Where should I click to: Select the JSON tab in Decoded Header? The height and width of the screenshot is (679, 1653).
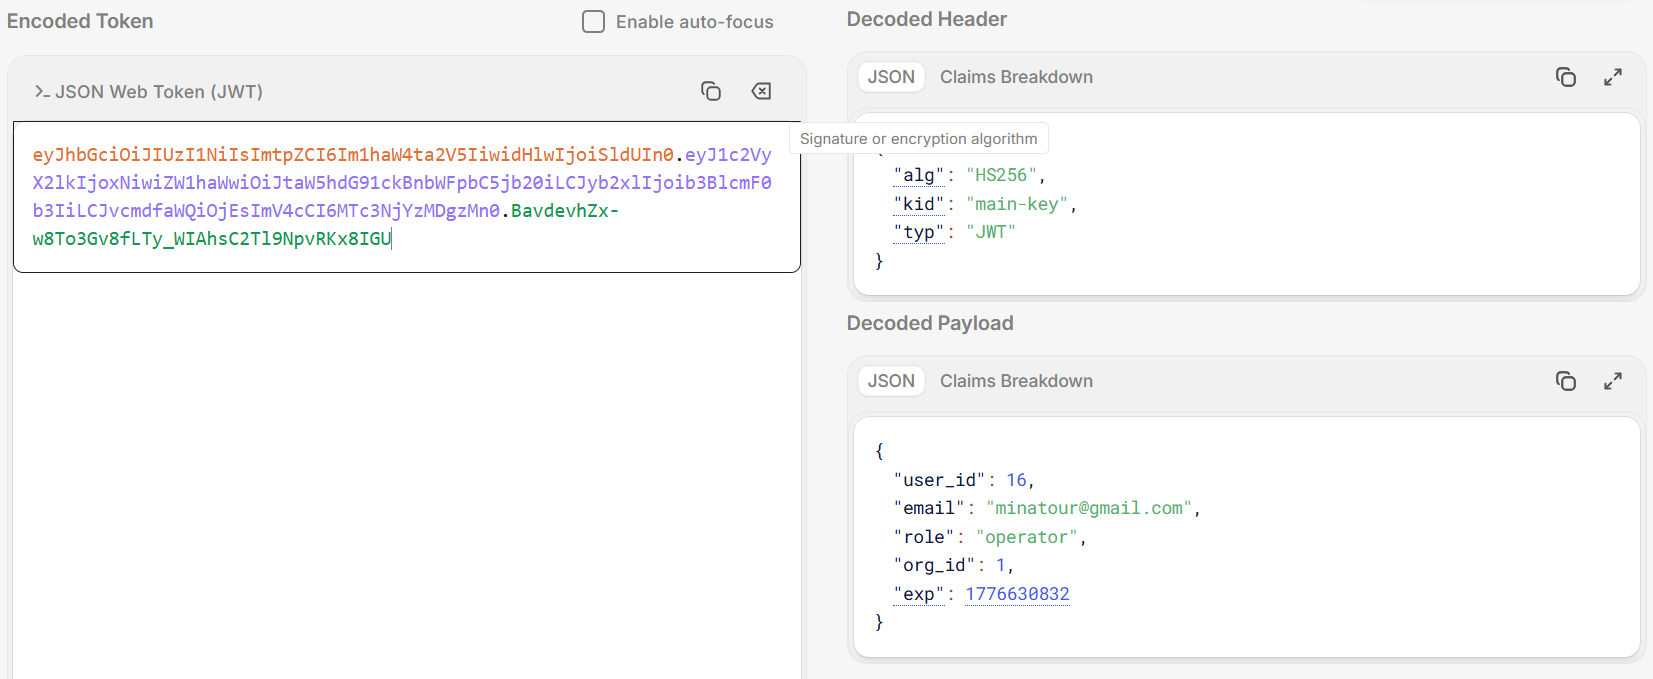[890, 77]
